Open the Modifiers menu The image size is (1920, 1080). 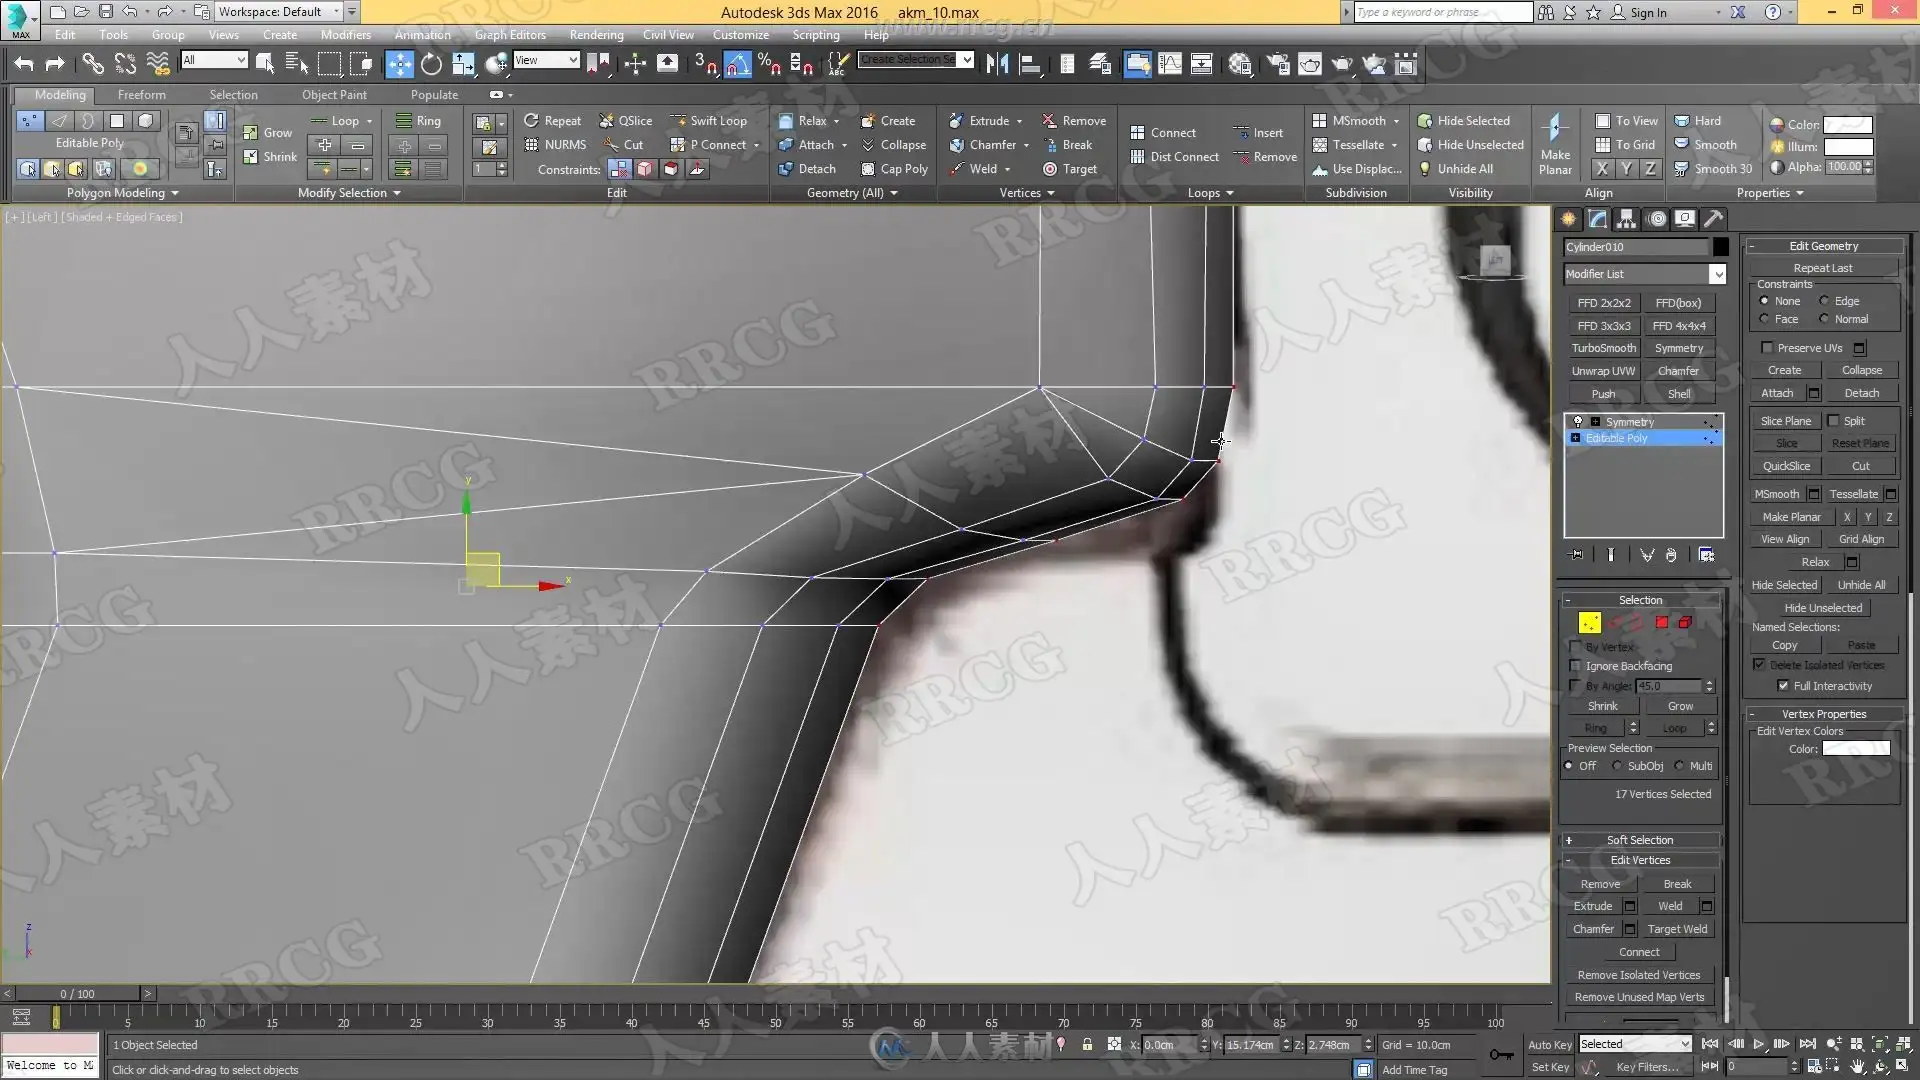click(345, 35)
